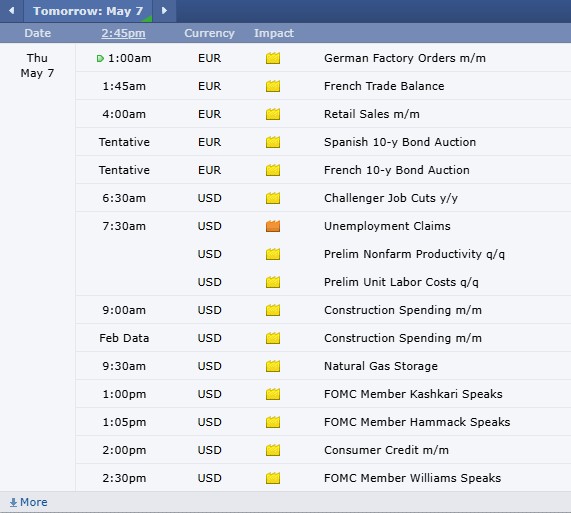Click green arrow marker beside 1:00am

point(100,58)
